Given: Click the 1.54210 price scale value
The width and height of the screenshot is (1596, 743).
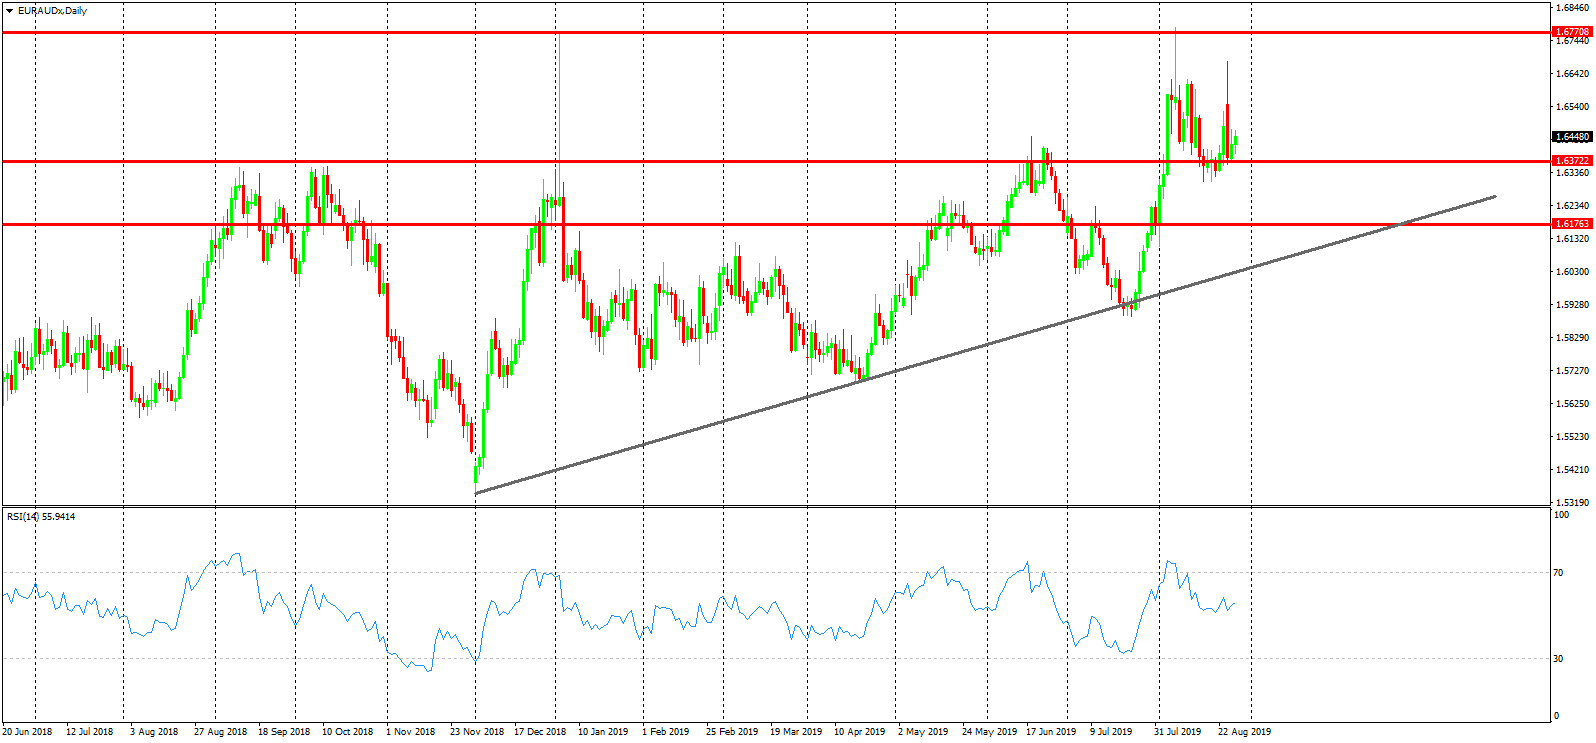Looking at the screenshot, I should pyautogui.click(x=1572, y=470).
